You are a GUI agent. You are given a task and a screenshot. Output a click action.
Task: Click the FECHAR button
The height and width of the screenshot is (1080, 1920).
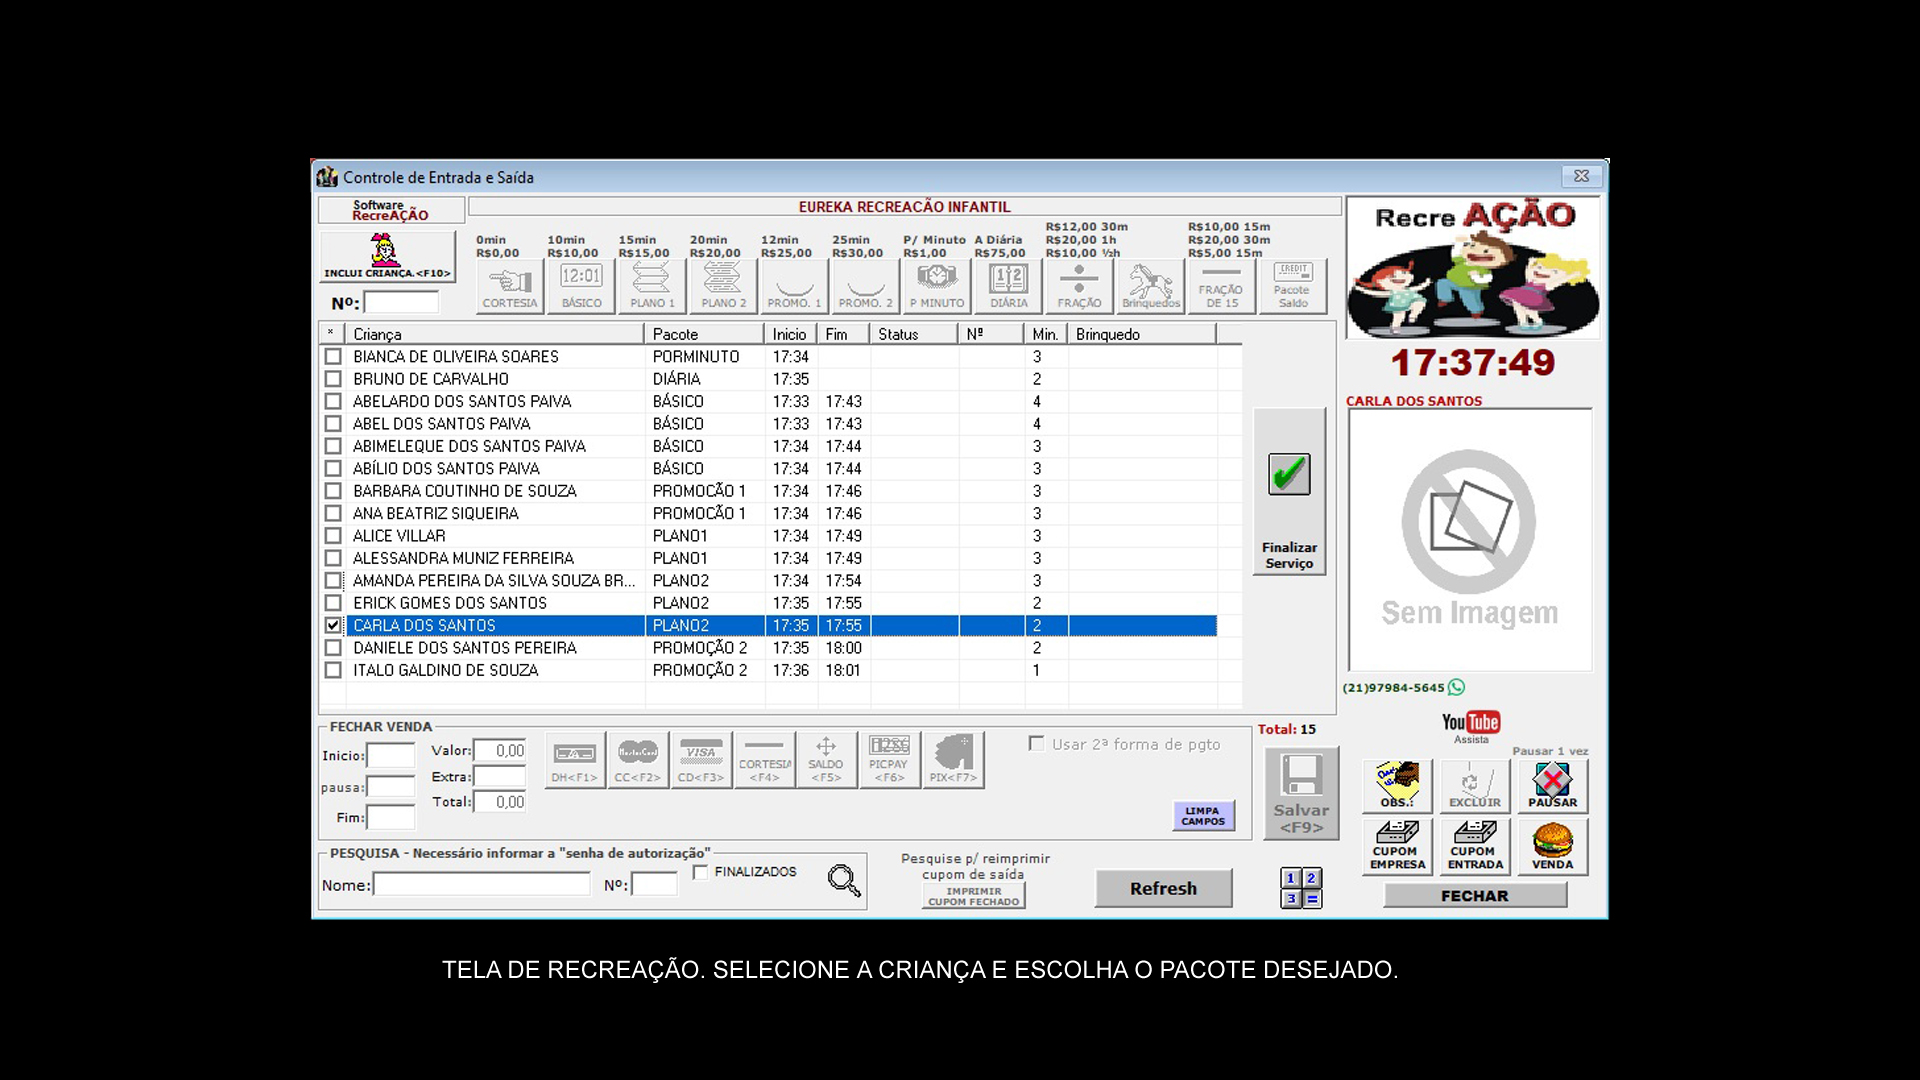click(1474, 896)
